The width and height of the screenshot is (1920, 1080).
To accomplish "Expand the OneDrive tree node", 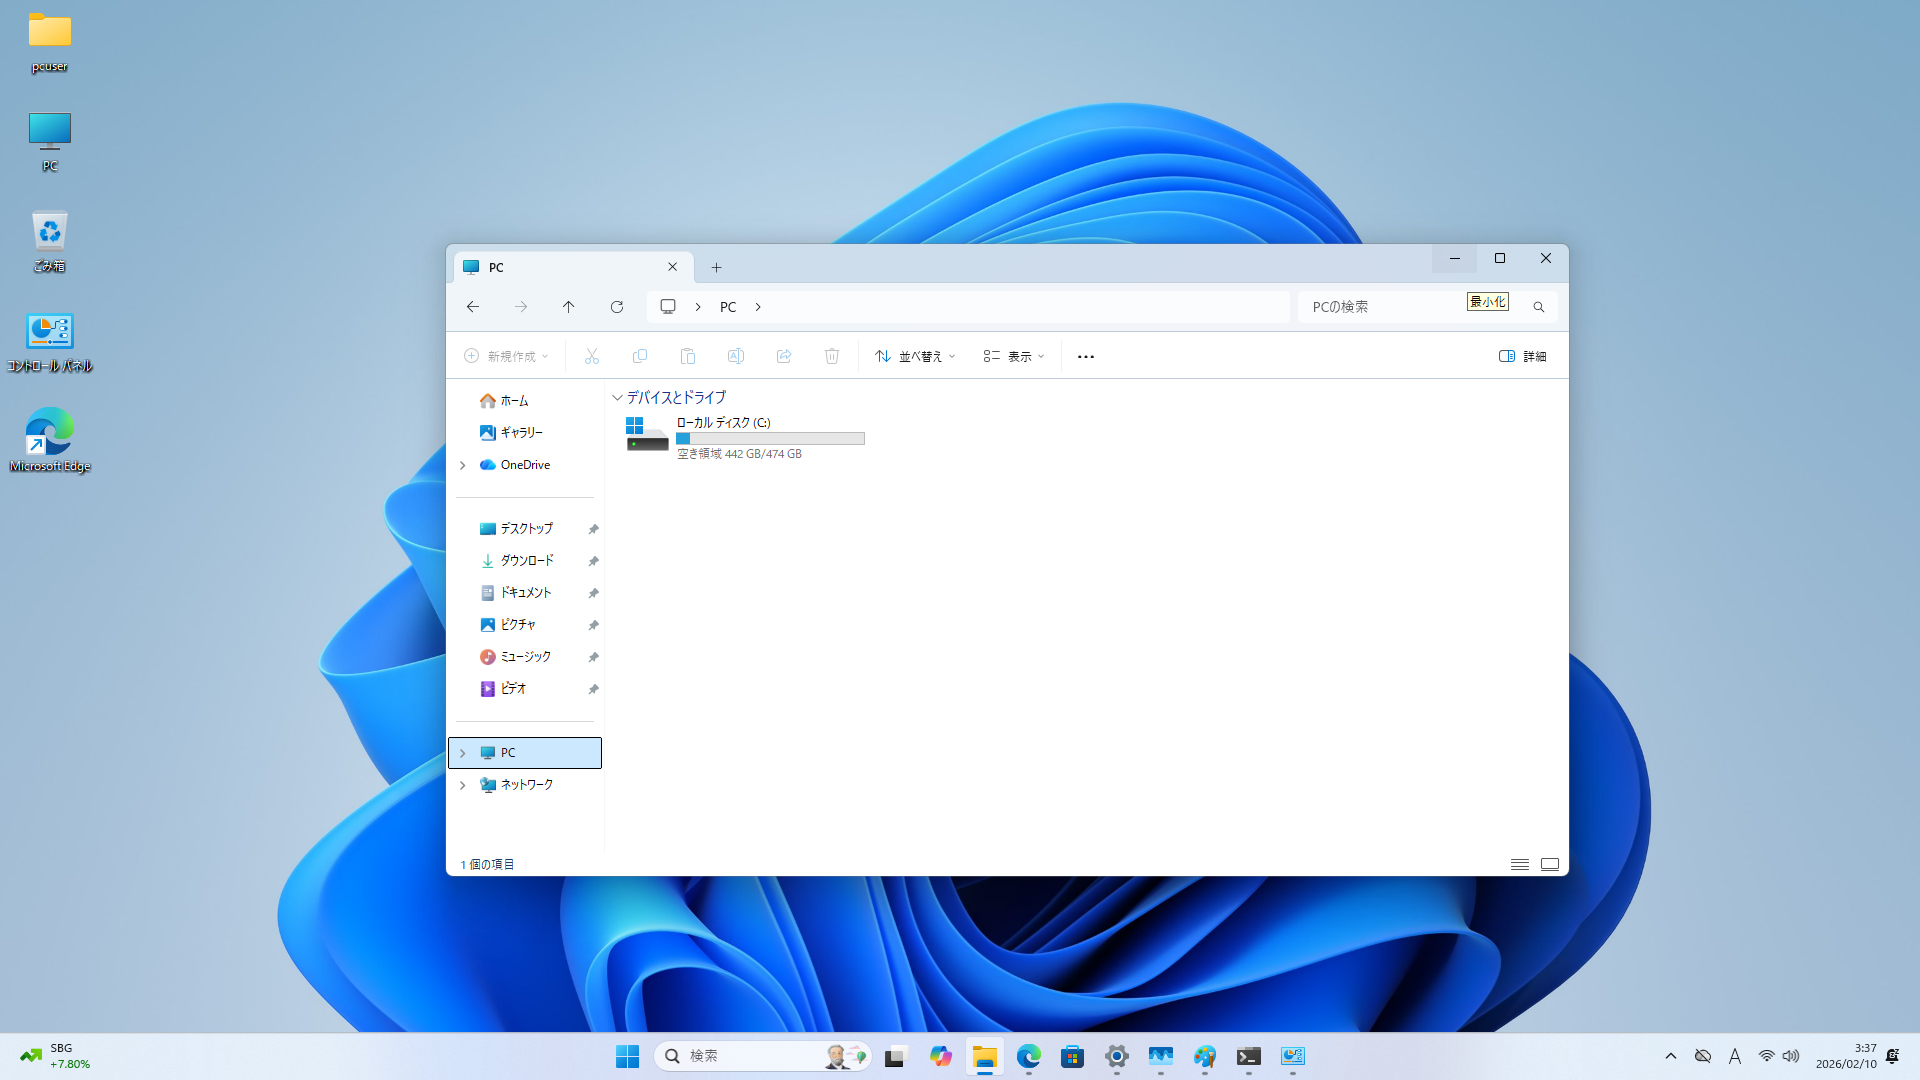I will pos(463,465).
